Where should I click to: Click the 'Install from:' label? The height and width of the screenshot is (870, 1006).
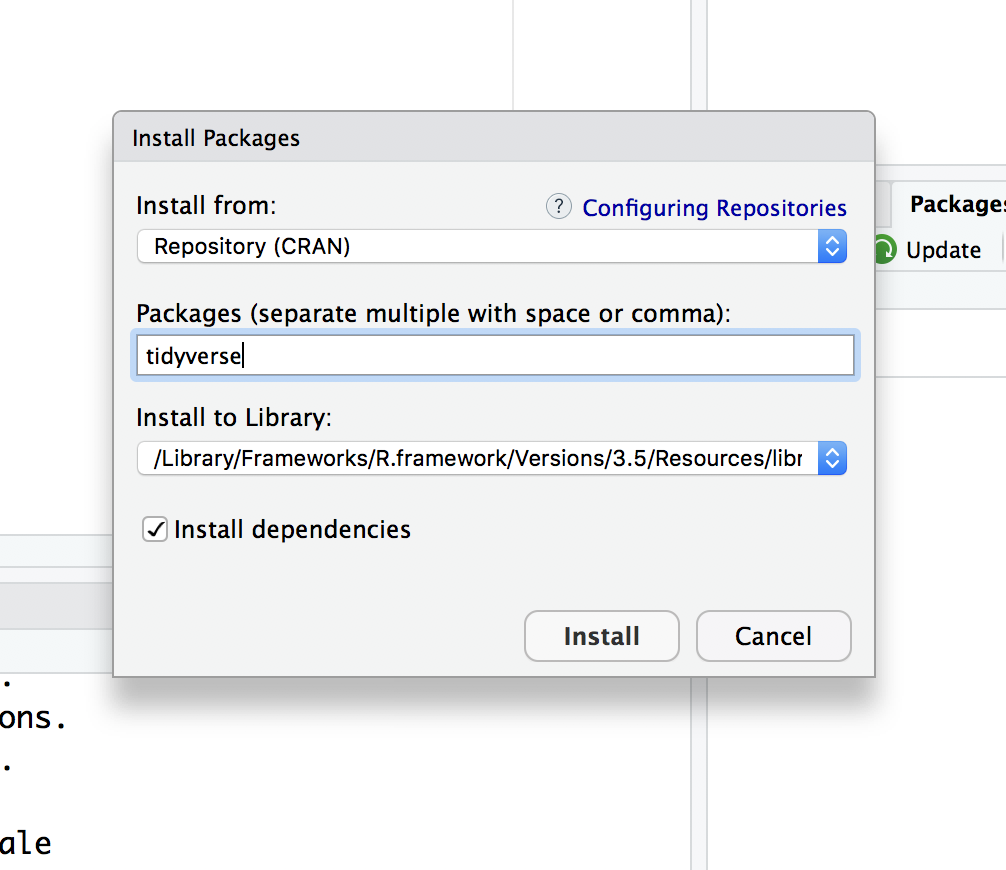click(206, 206)
